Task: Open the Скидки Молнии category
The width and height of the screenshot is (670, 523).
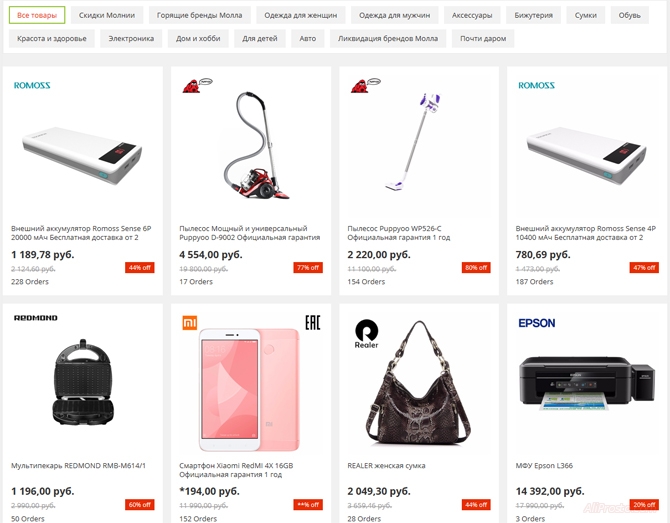Action: [x=107, y=15]
